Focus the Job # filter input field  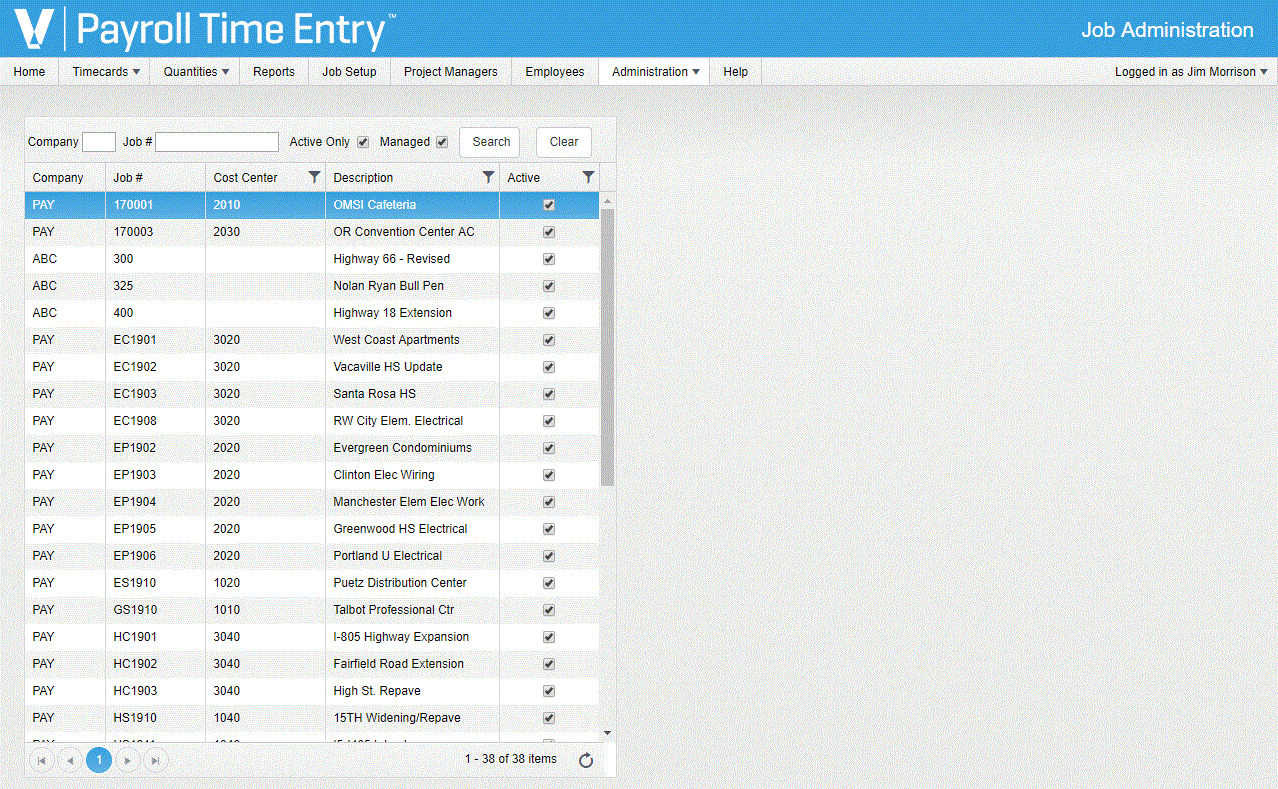point(217,142)
